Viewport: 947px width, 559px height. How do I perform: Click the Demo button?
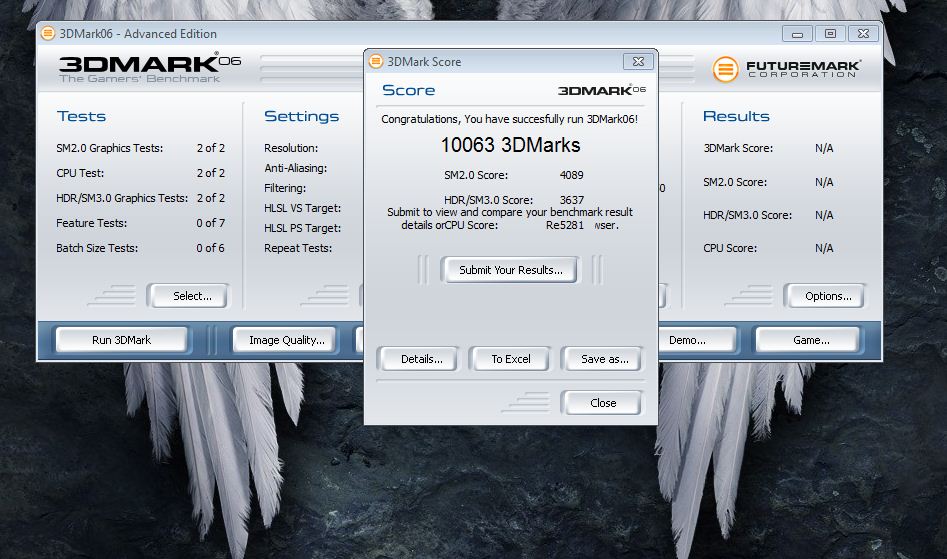(696, 340)
